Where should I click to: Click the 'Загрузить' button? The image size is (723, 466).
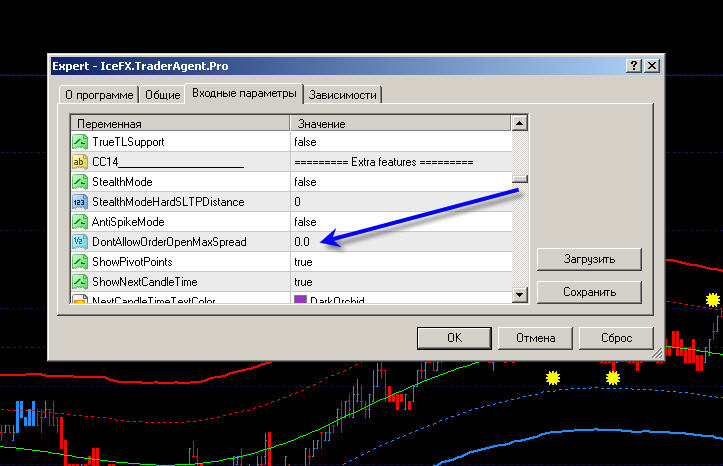pos(589,259)
